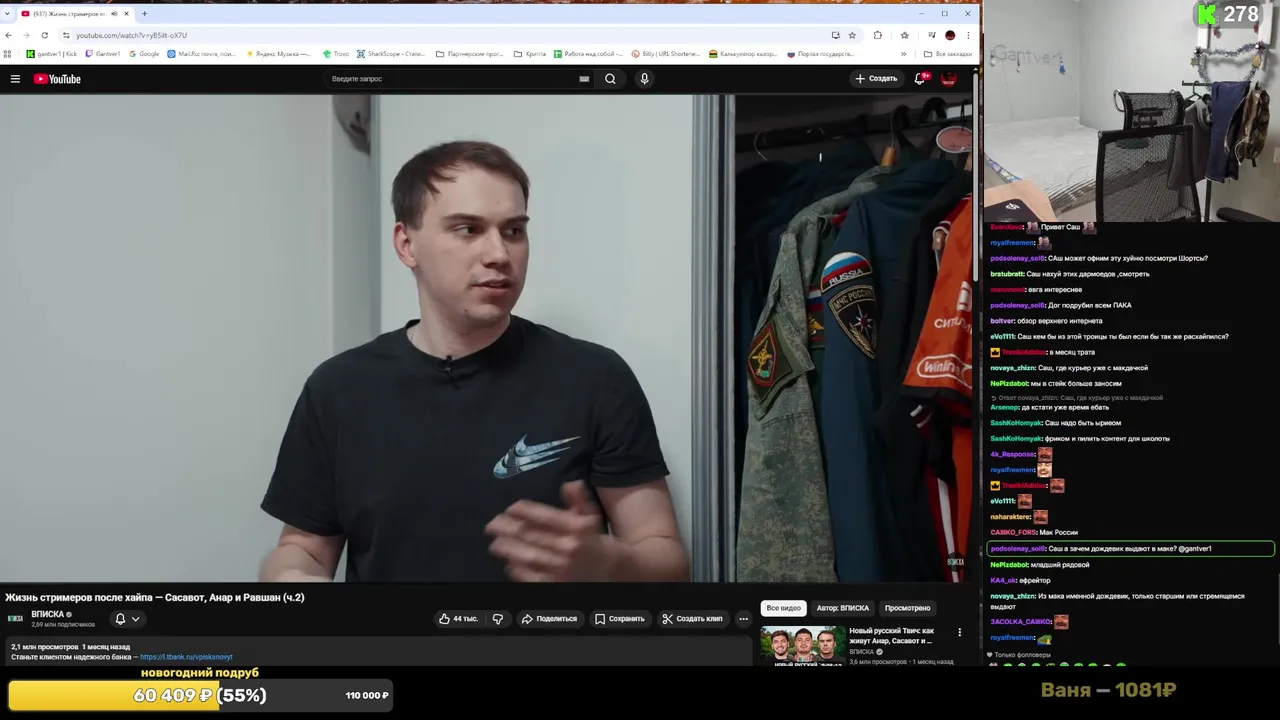Open the Chrome profile avatar
1280x720 pixels.
pos(950,35)
